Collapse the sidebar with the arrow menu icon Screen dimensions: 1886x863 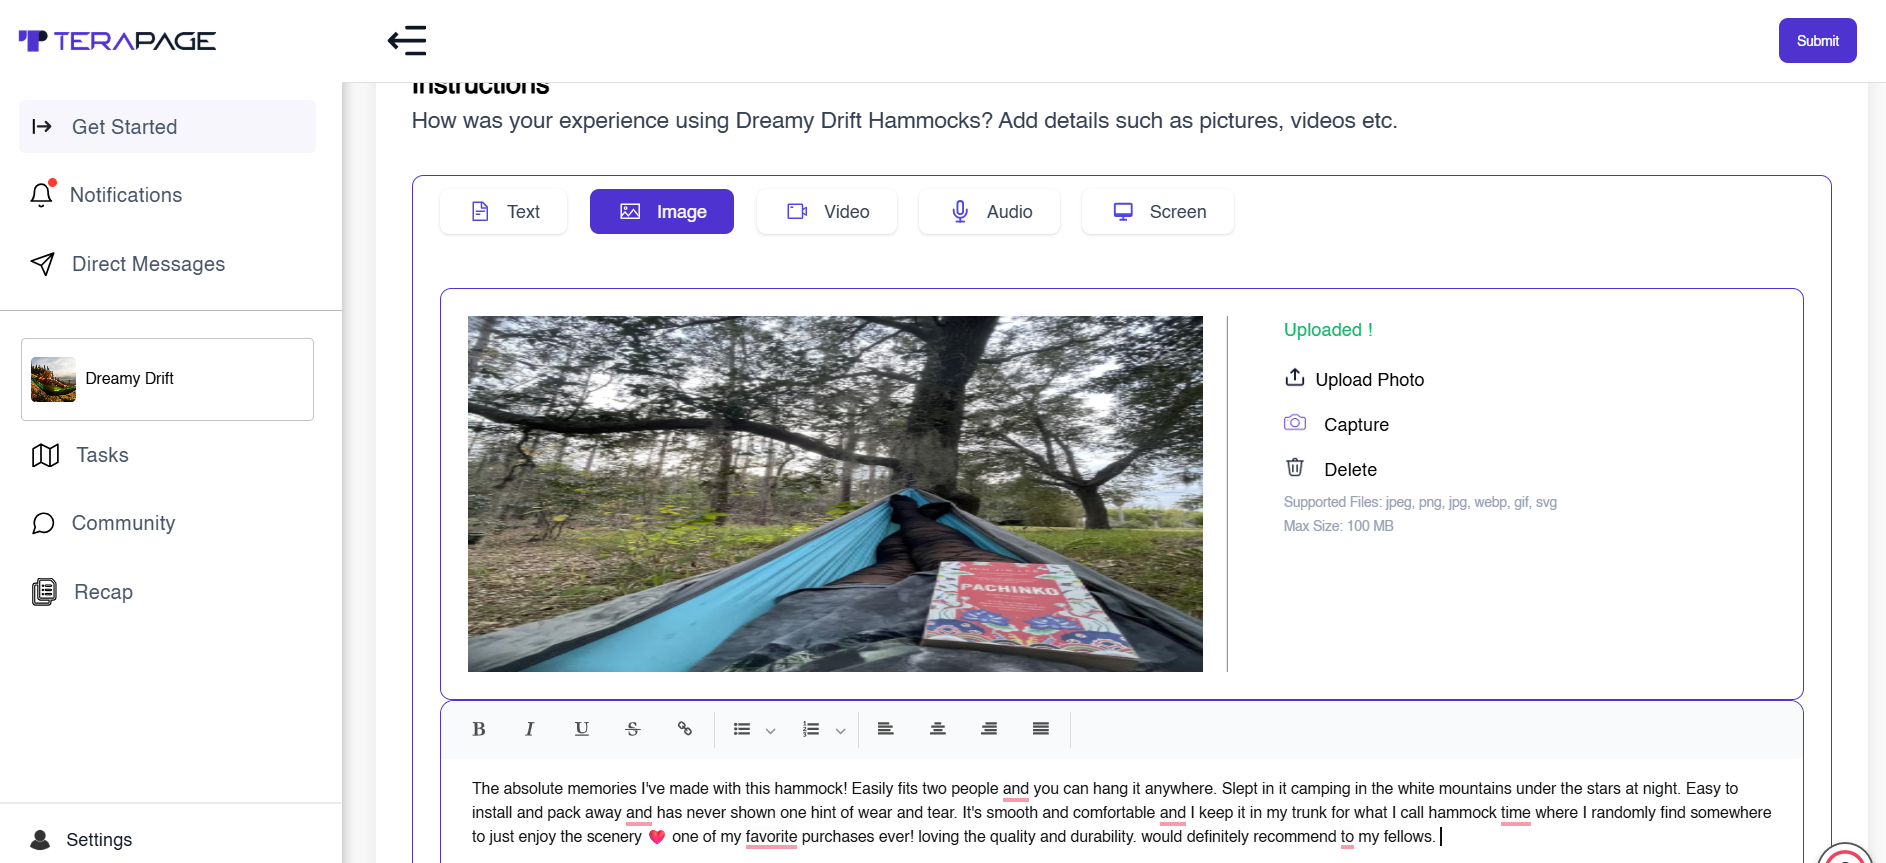pos(407,41)
